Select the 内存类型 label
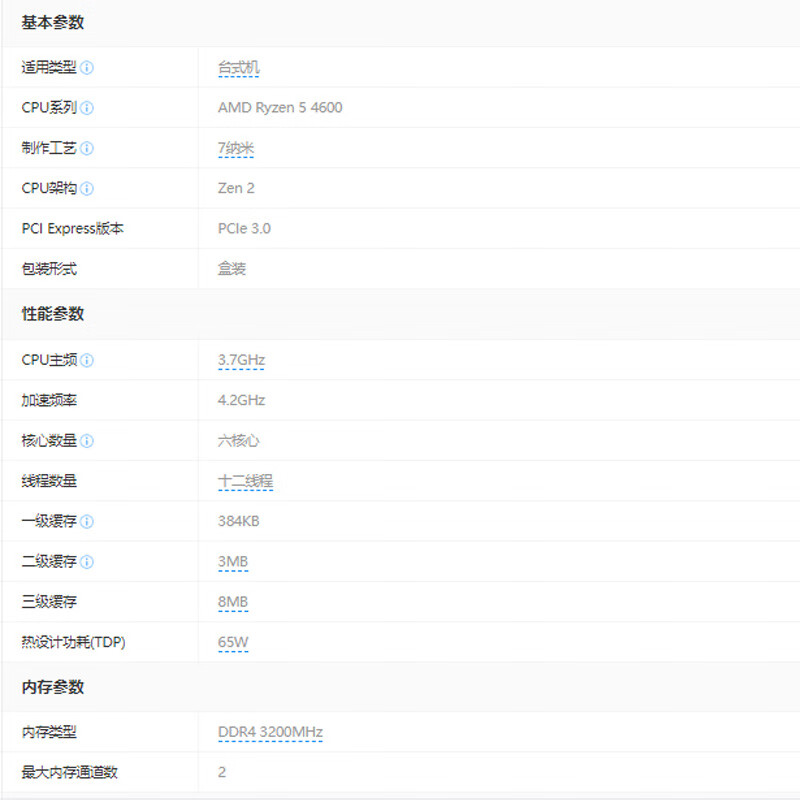 pyautogui.click(x=49, y=732)
